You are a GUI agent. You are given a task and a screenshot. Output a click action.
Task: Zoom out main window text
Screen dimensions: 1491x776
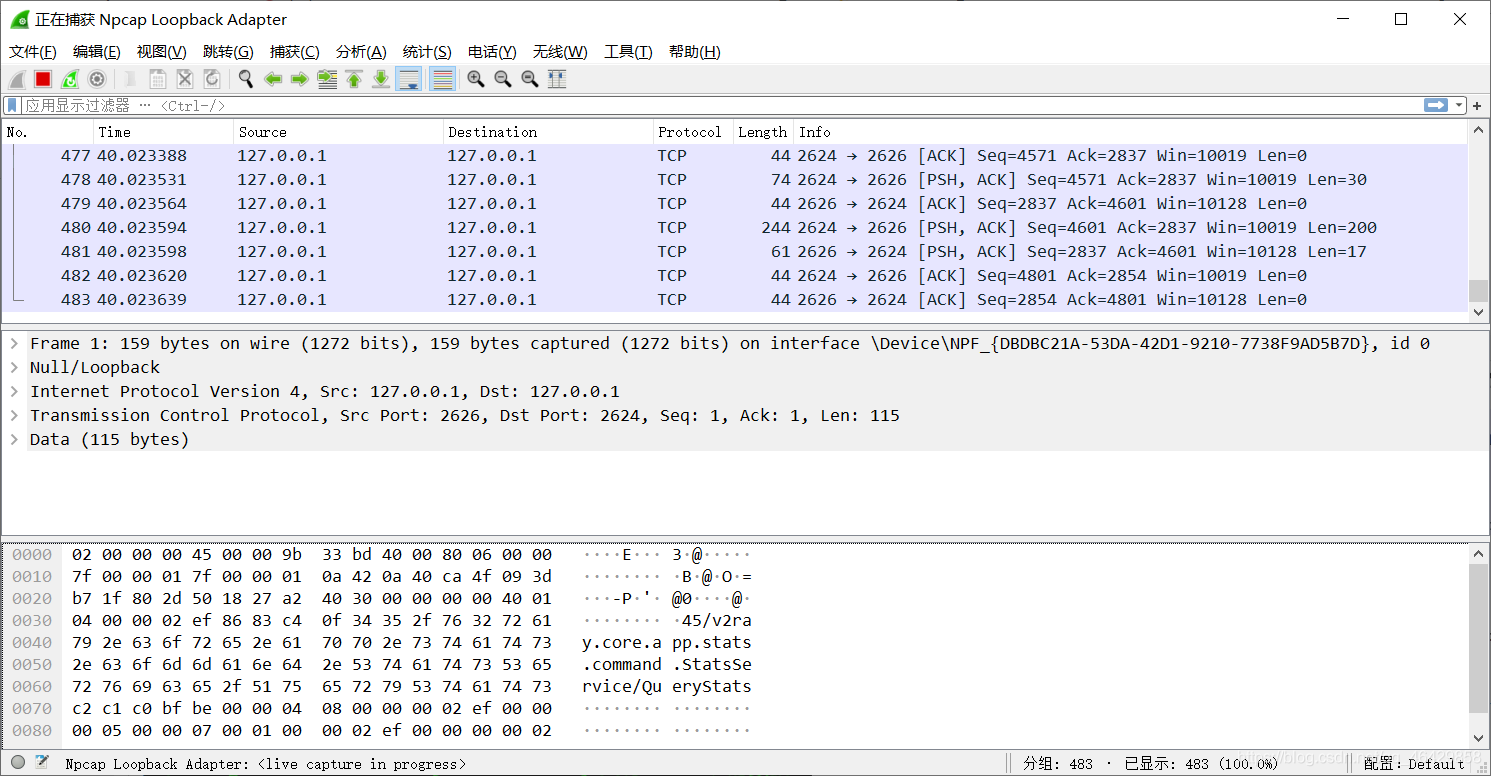(503, 79)
